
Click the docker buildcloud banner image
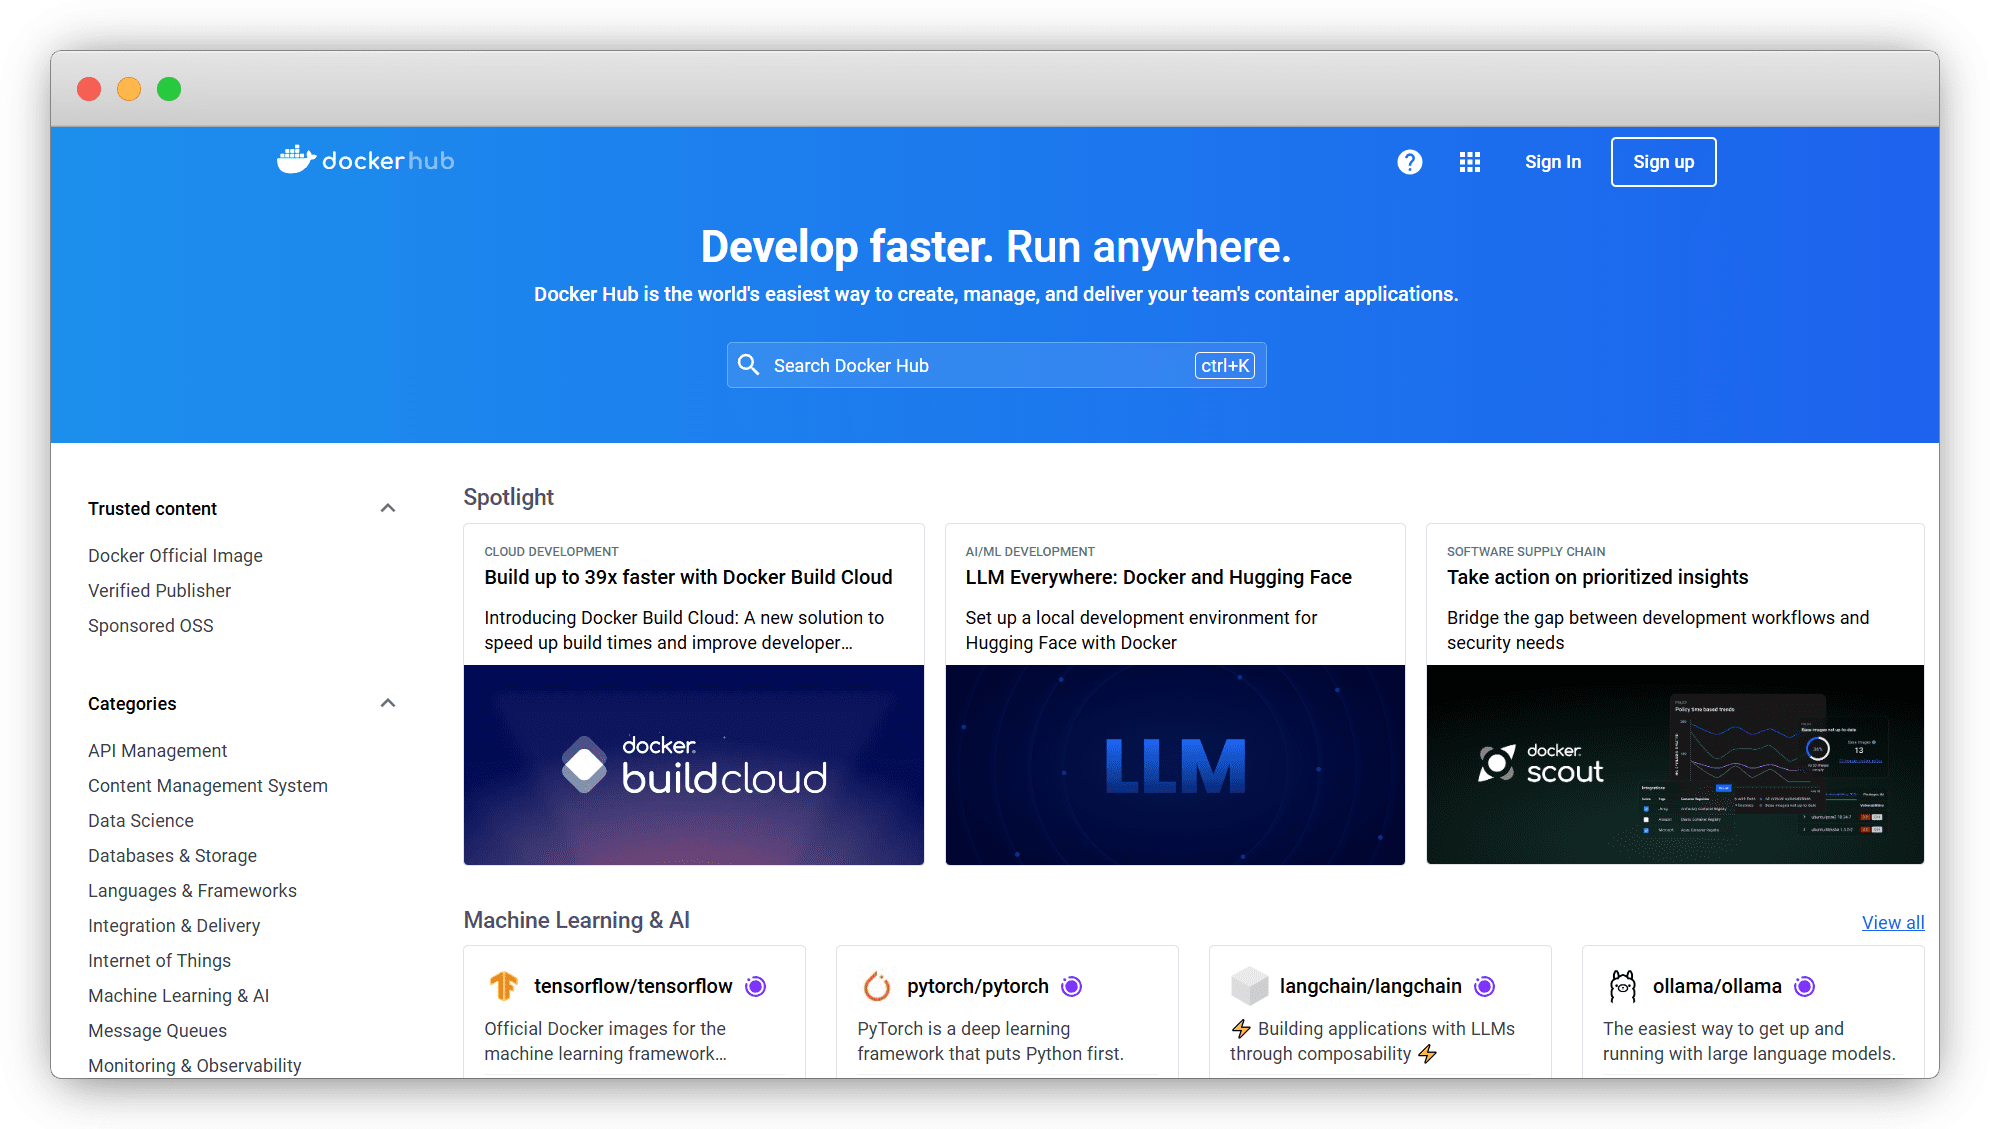[693, 765]
